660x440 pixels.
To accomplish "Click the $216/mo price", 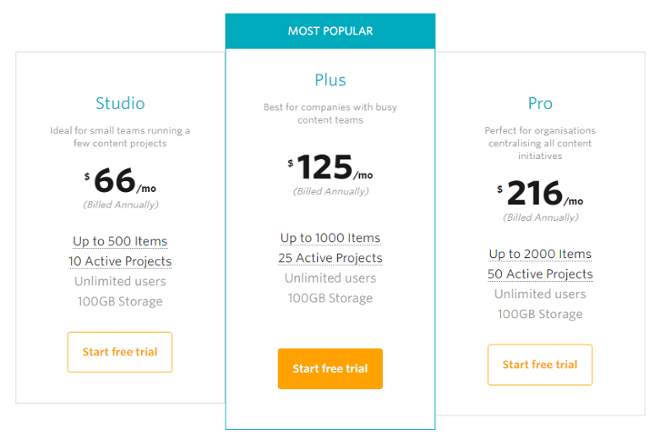I will [540, 193].
